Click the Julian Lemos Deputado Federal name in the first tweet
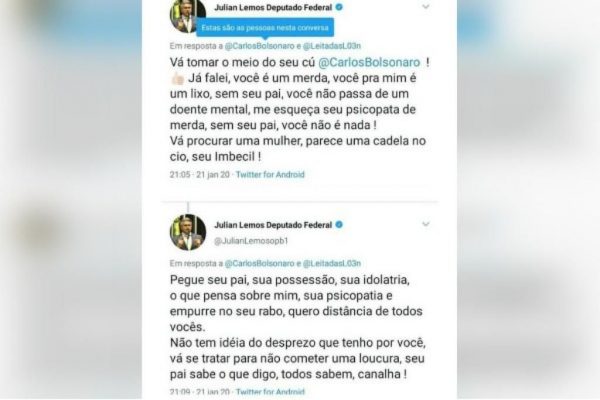The height and width of the screenshot is (400, 600). click(273, 7)
